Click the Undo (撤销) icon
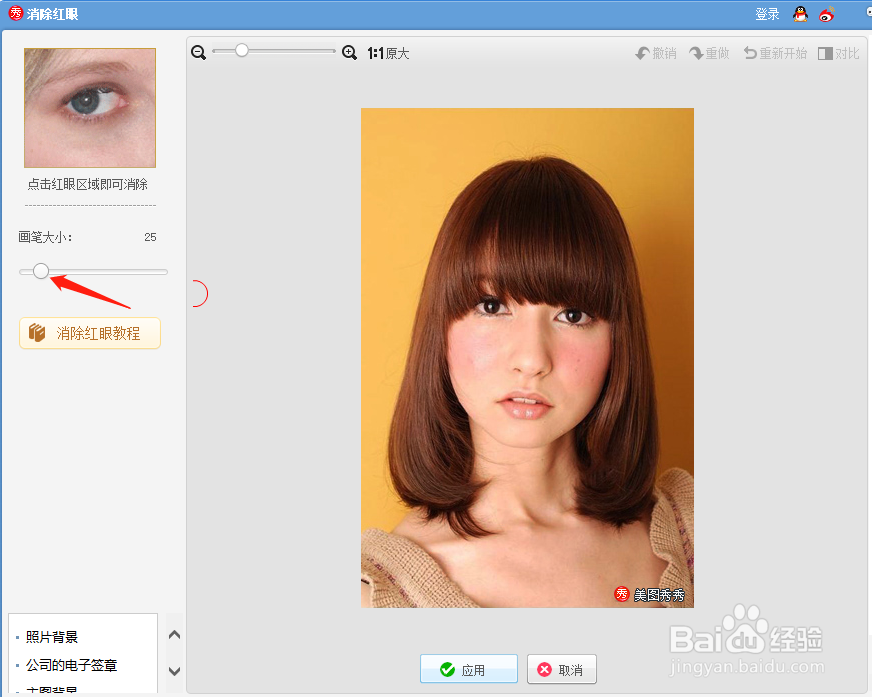The height and width of the screenshot is (697, 872). [x=656, y=53]
